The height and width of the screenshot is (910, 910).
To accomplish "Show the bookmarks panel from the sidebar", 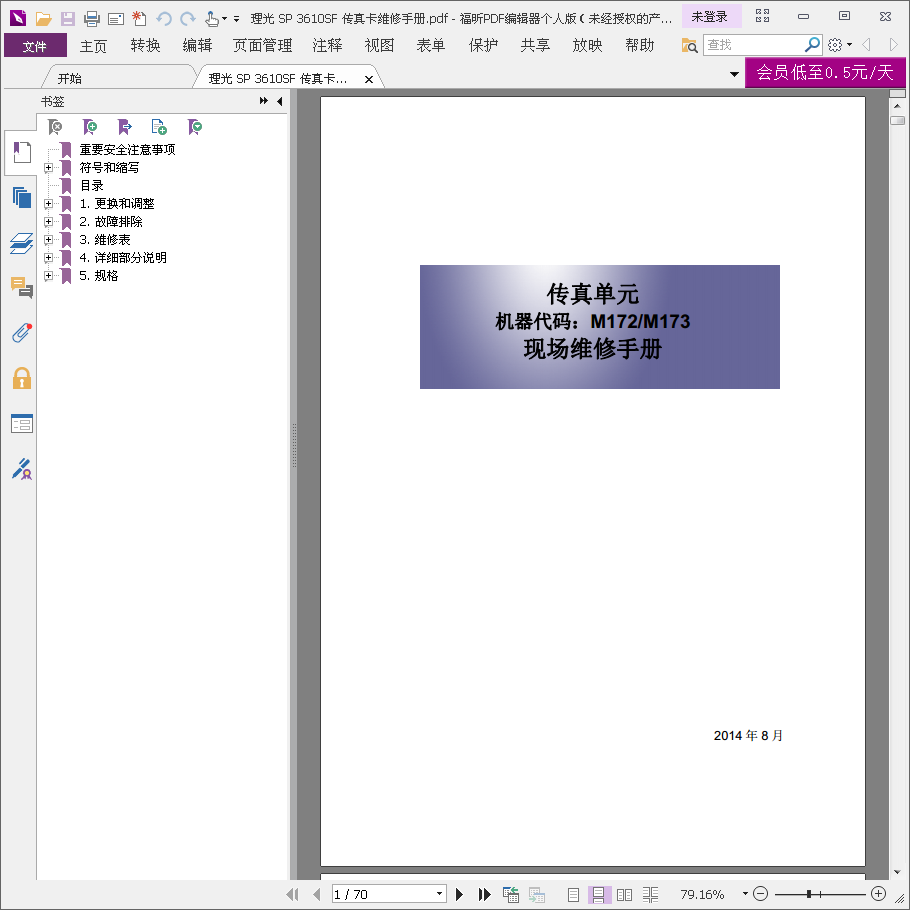I will coord(21,153).
